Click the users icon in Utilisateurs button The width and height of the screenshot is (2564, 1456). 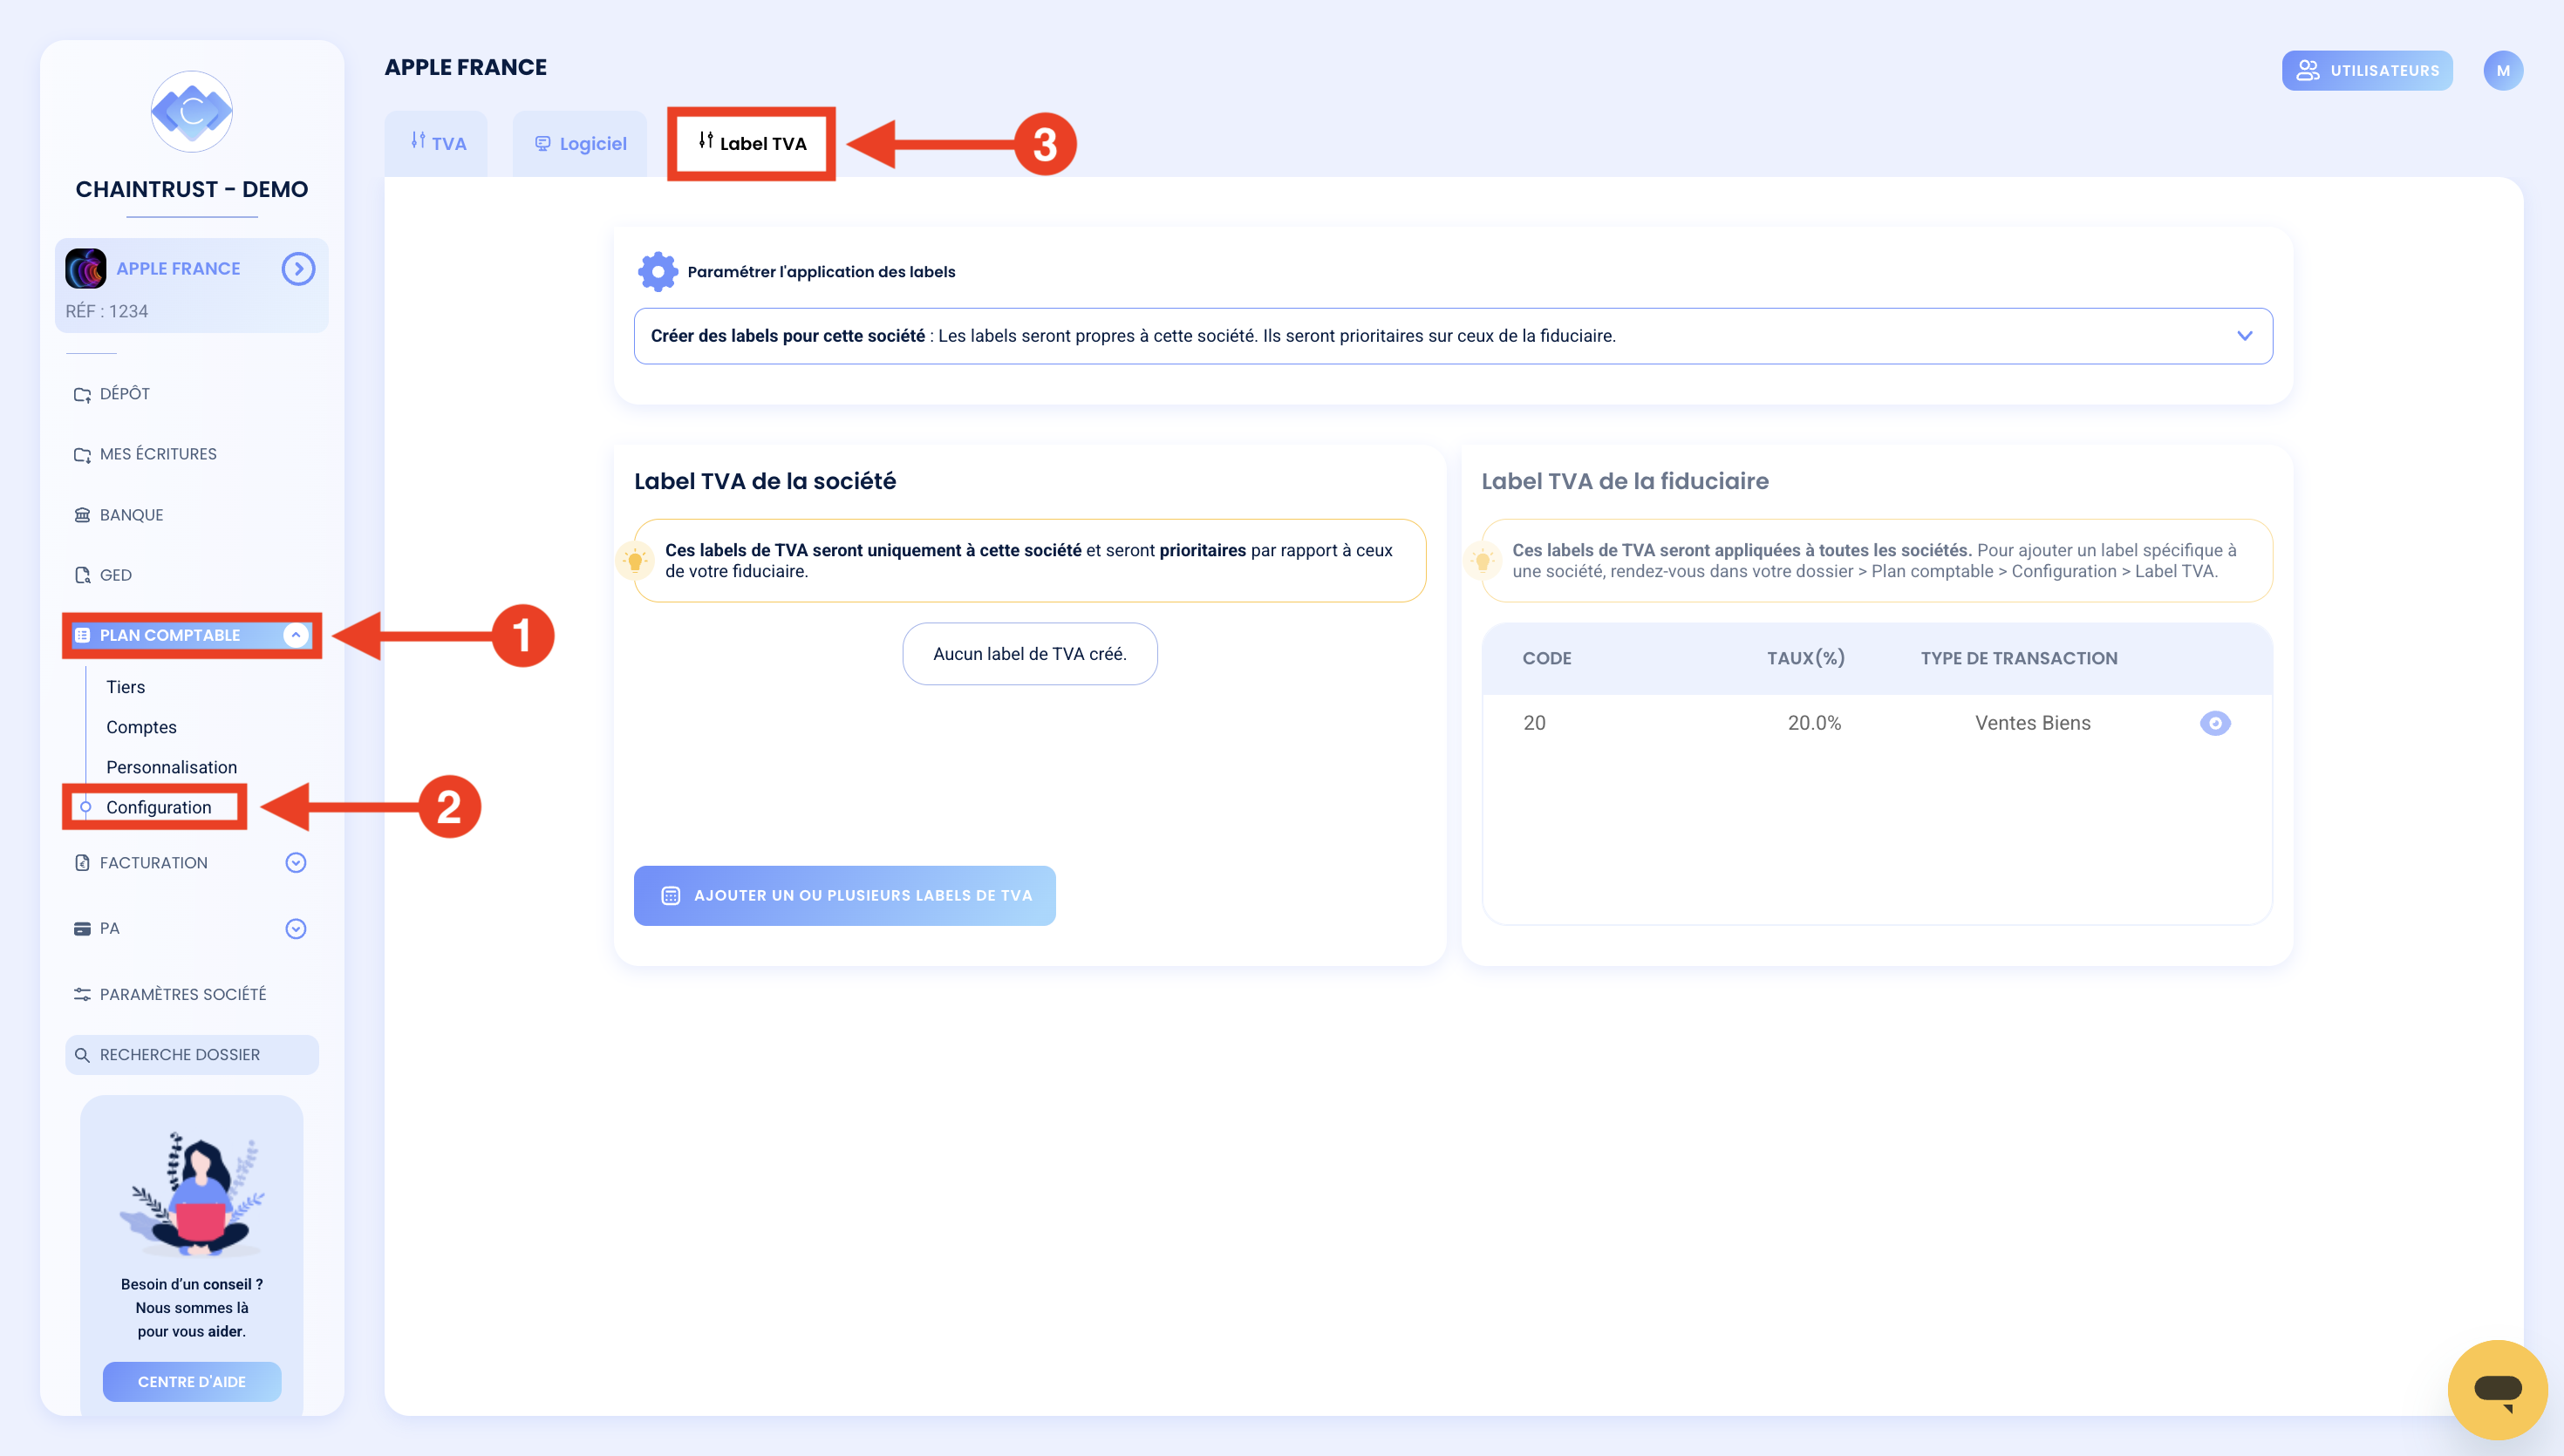(x=2307, y=70)
